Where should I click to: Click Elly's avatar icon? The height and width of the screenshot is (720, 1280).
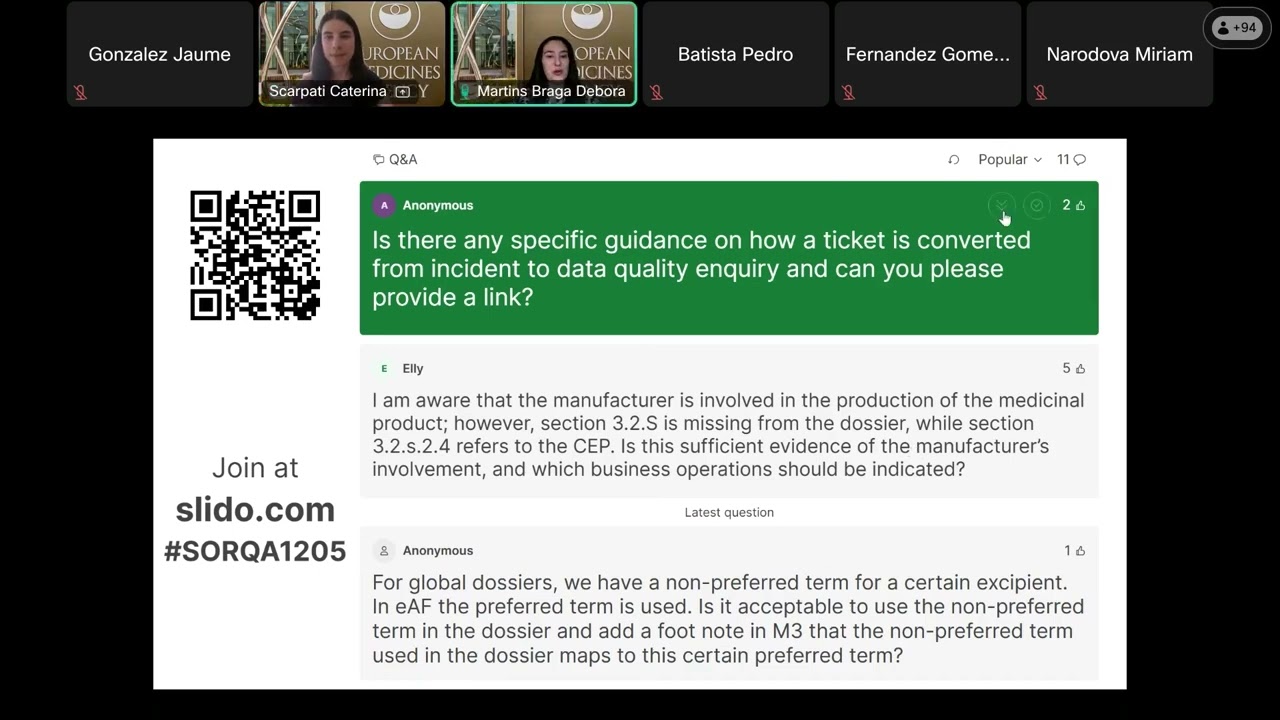tap(384, 369)
